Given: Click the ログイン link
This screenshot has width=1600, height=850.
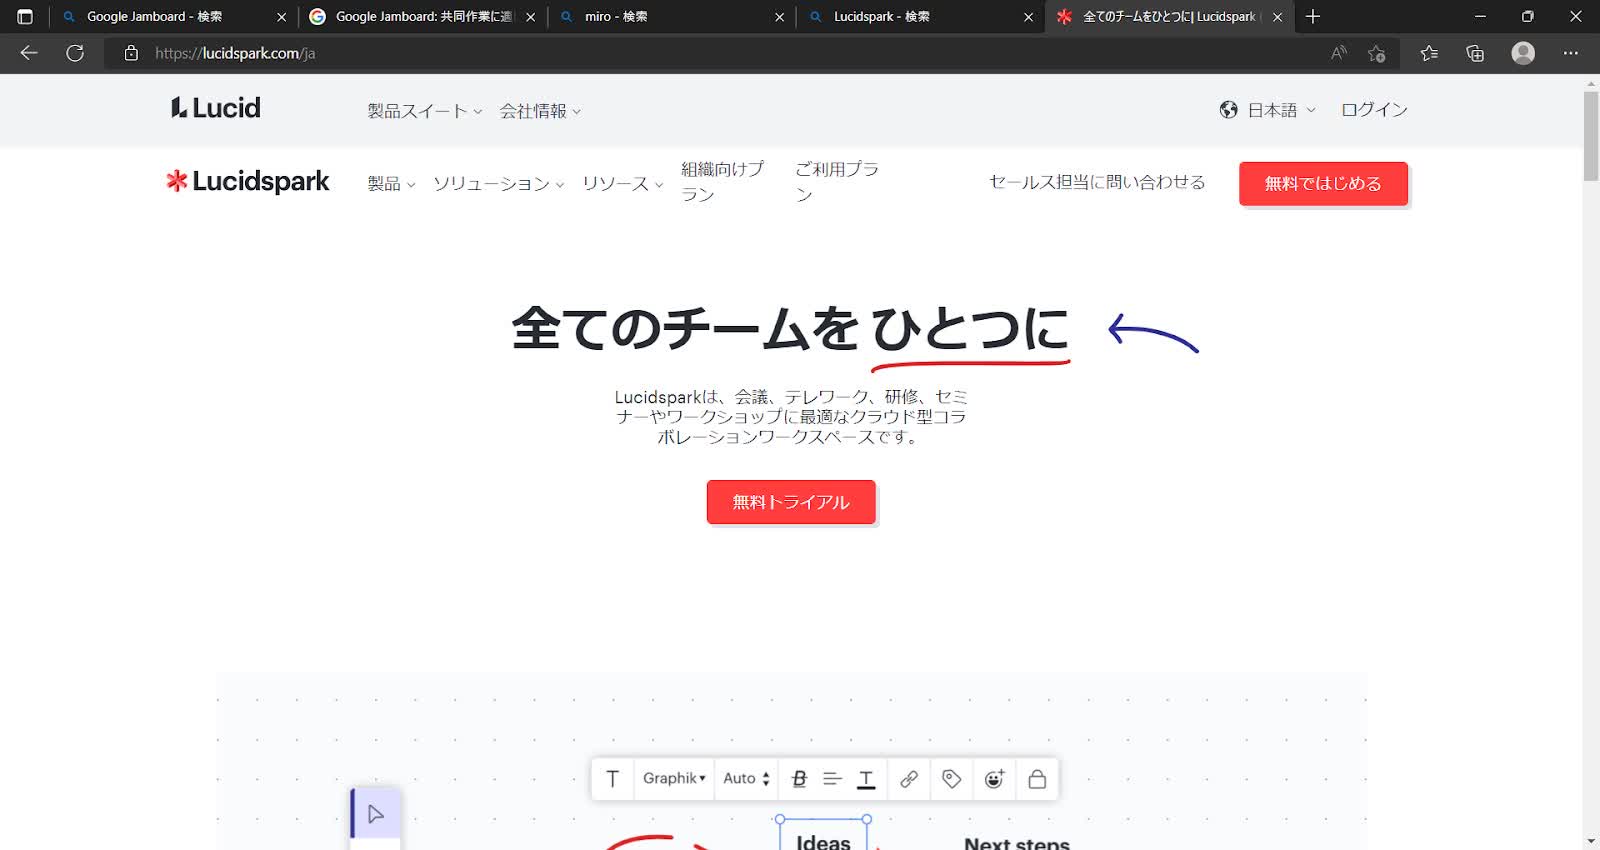Looking at the screenshot, I should (x=1374, y=110).
